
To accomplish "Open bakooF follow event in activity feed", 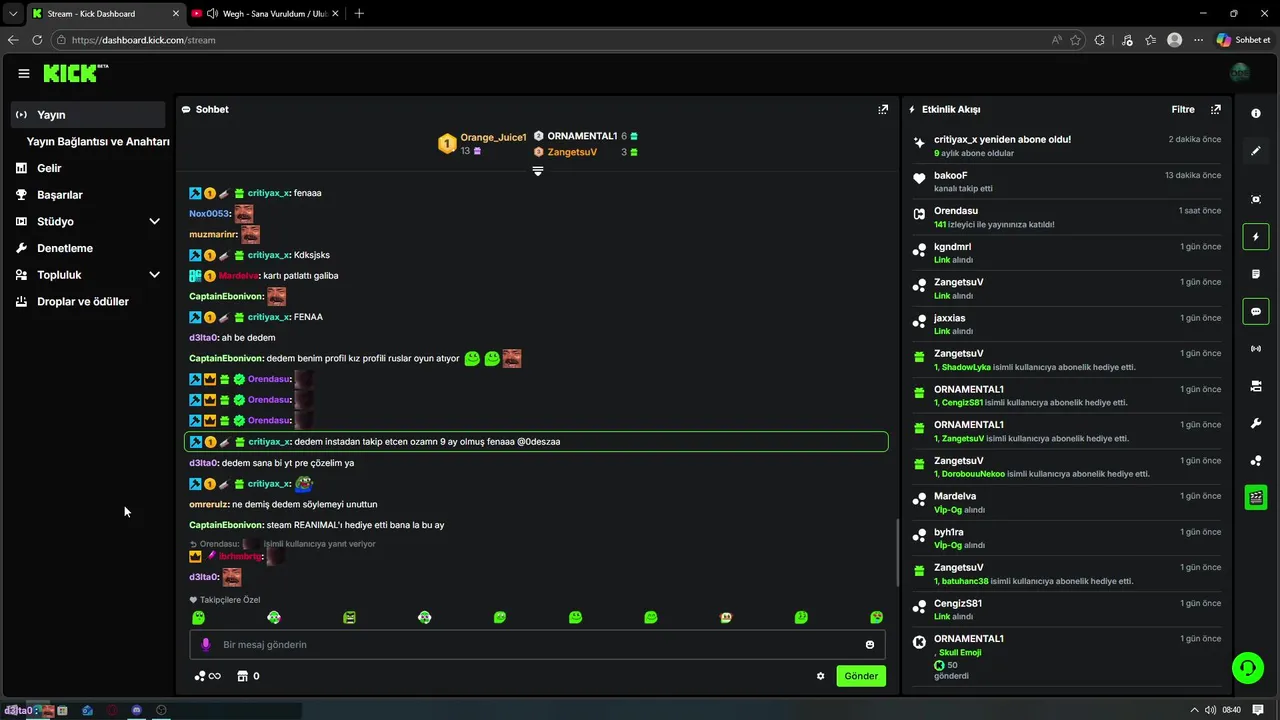I will 1068,181.
